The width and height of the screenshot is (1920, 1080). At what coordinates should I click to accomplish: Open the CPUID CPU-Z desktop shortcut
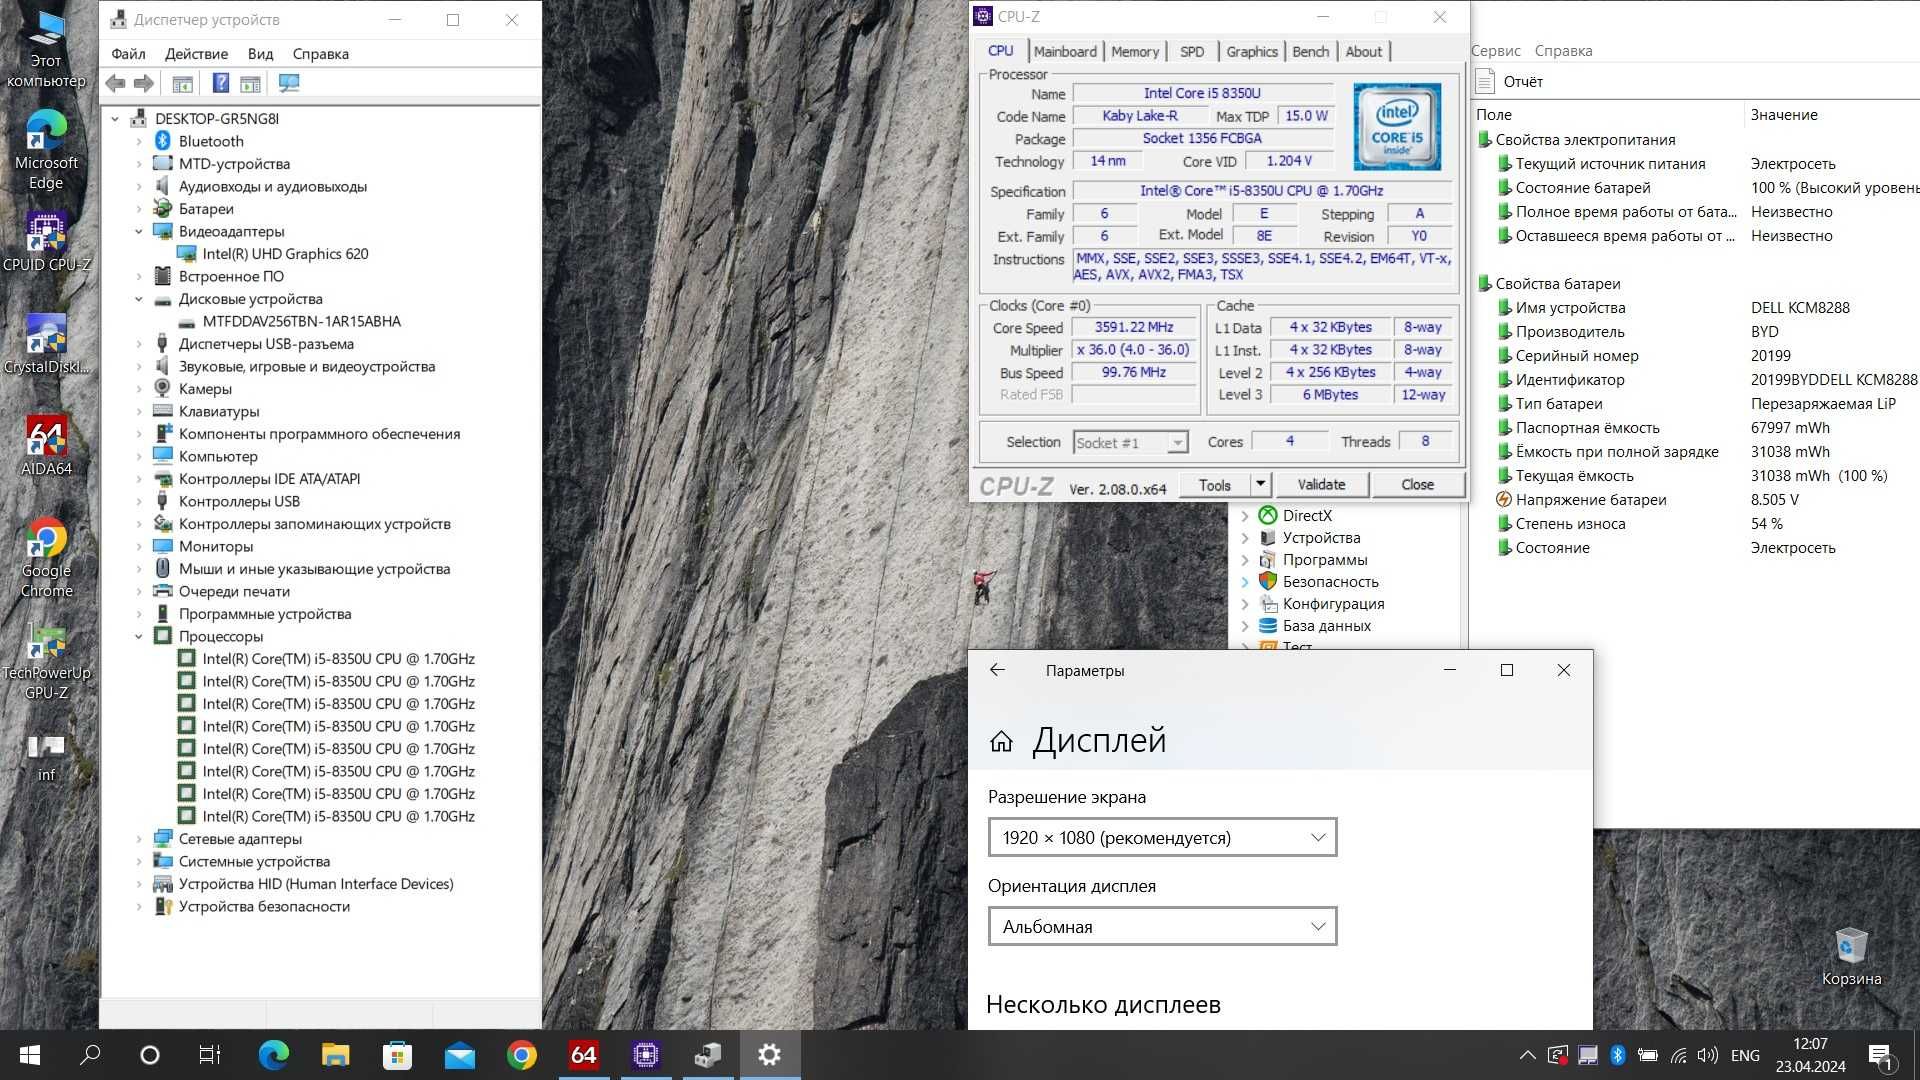(46, 242)
